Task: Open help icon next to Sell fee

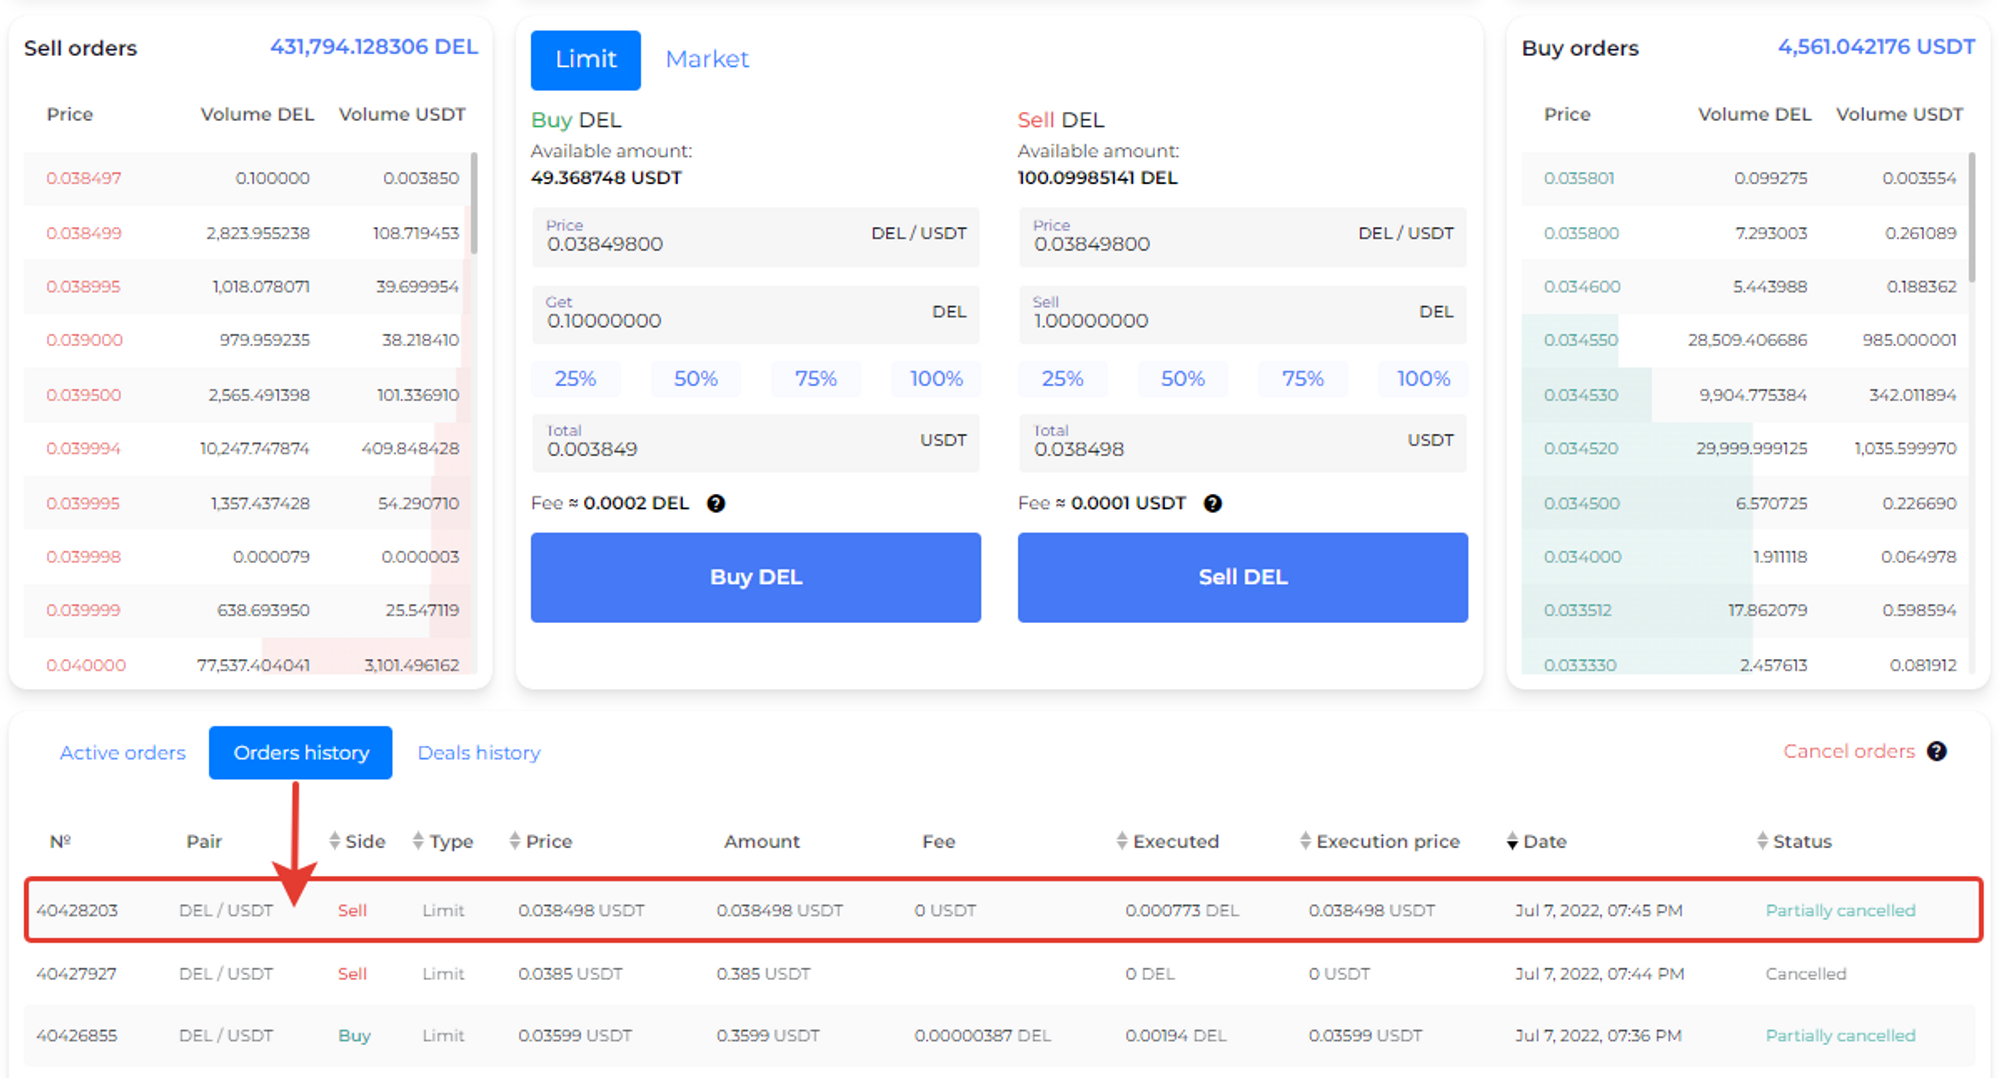Action: coord(1213,503)
